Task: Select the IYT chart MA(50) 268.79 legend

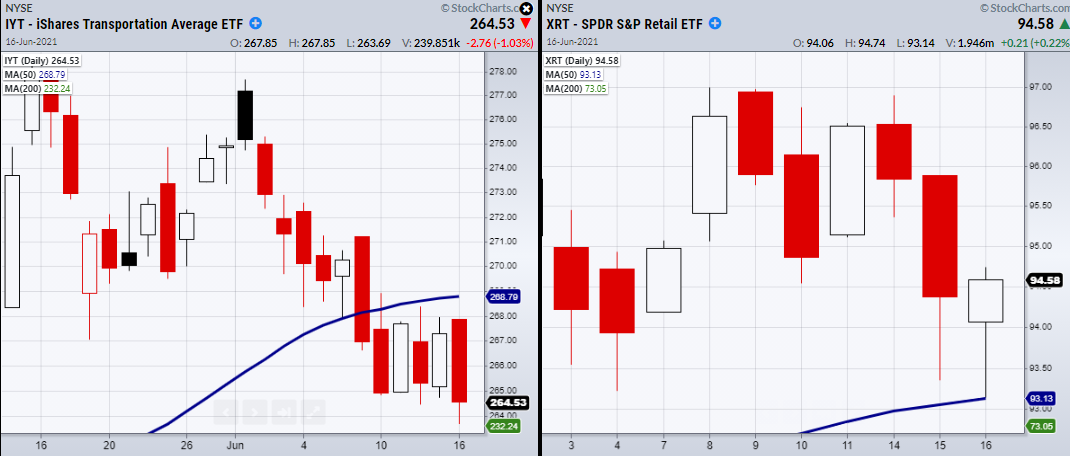Action: click(x=35, y=73)
